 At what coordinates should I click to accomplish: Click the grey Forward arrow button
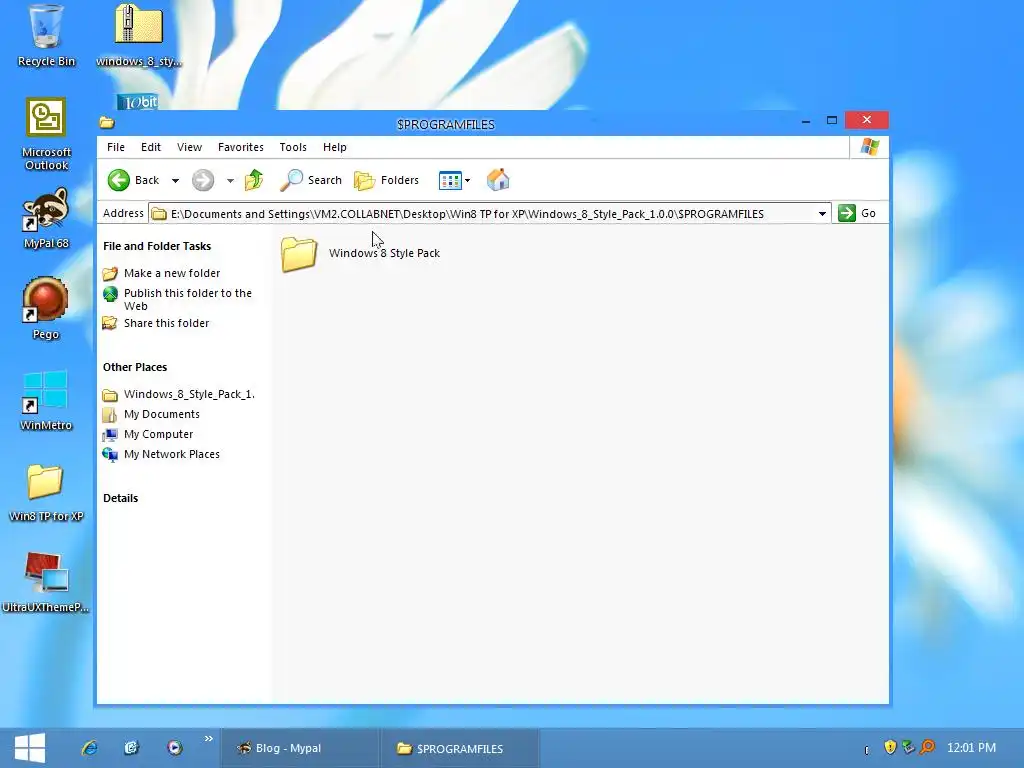pos(203,180)
